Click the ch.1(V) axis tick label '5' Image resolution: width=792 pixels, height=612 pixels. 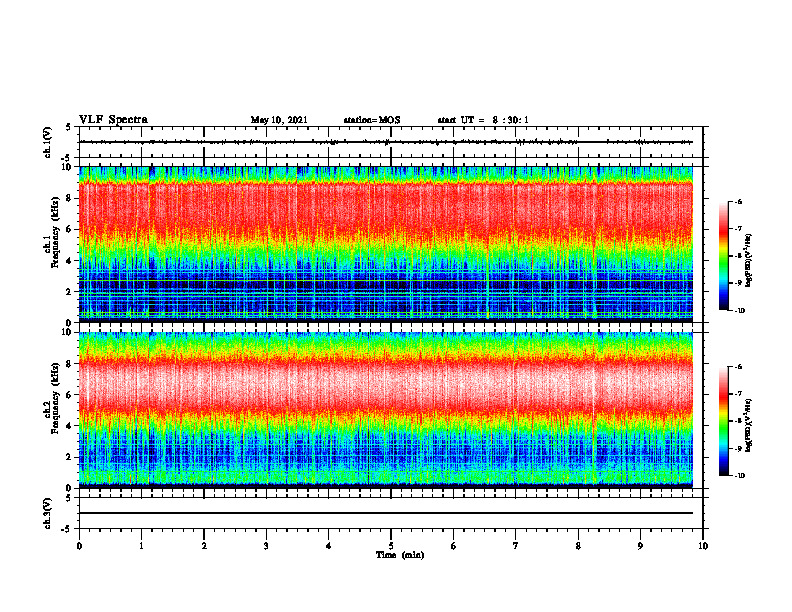[x=69, y=128]
